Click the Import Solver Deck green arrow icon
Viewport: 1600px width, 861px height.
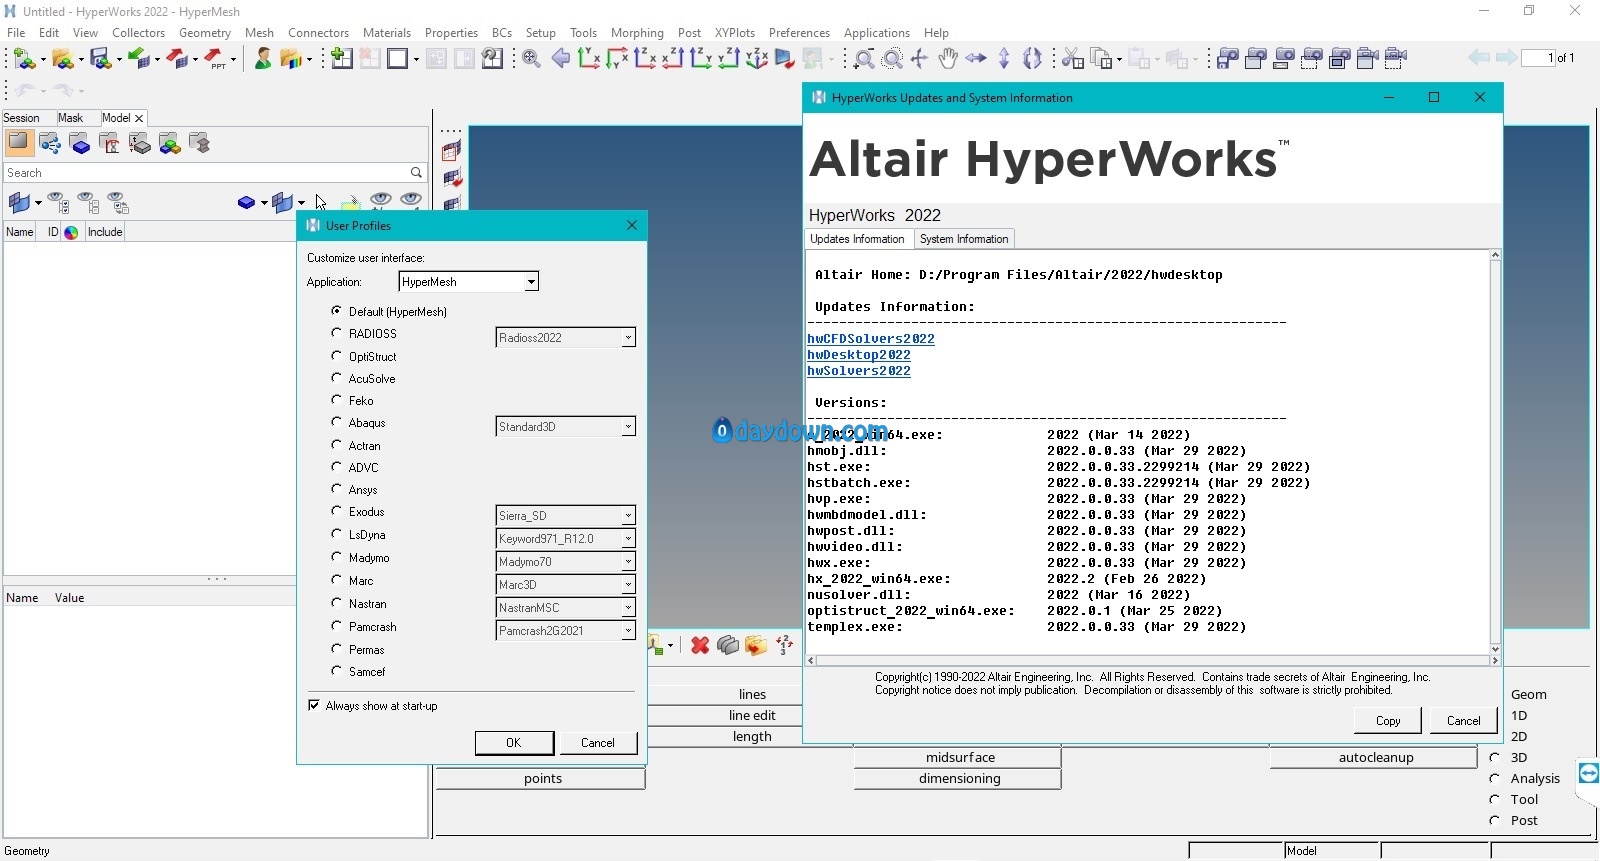[x=138, y=59]
